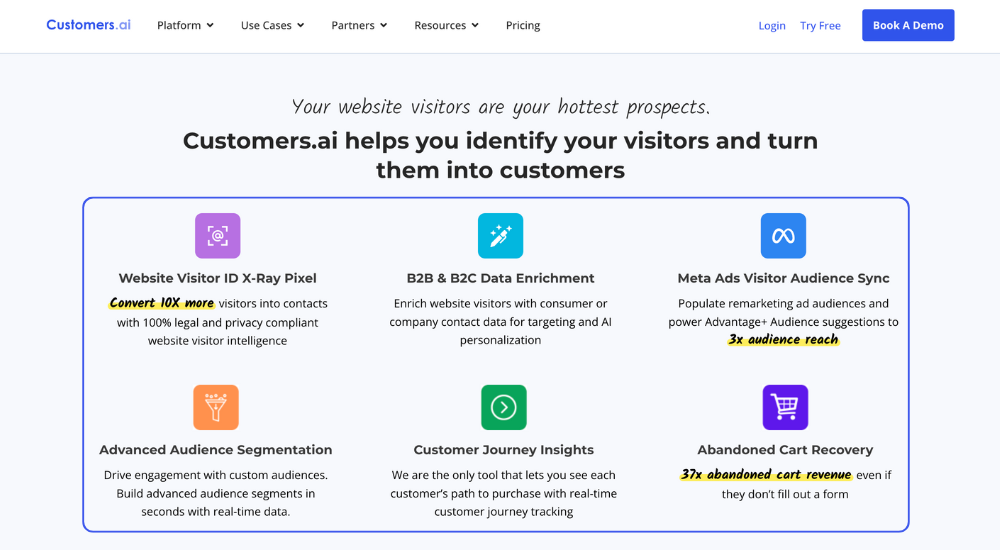Click the Book A Demo button
This screenshot has height=550, width=1000.
(908, 25)
